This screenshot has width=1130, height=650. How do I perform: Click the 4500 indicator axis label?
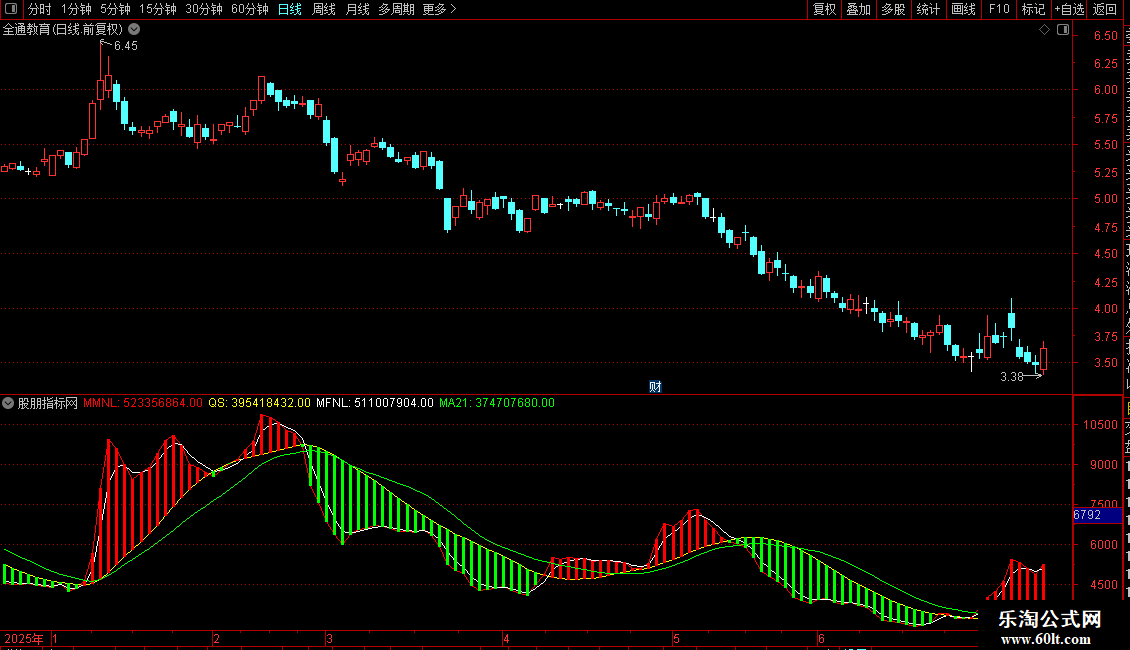1103,585
